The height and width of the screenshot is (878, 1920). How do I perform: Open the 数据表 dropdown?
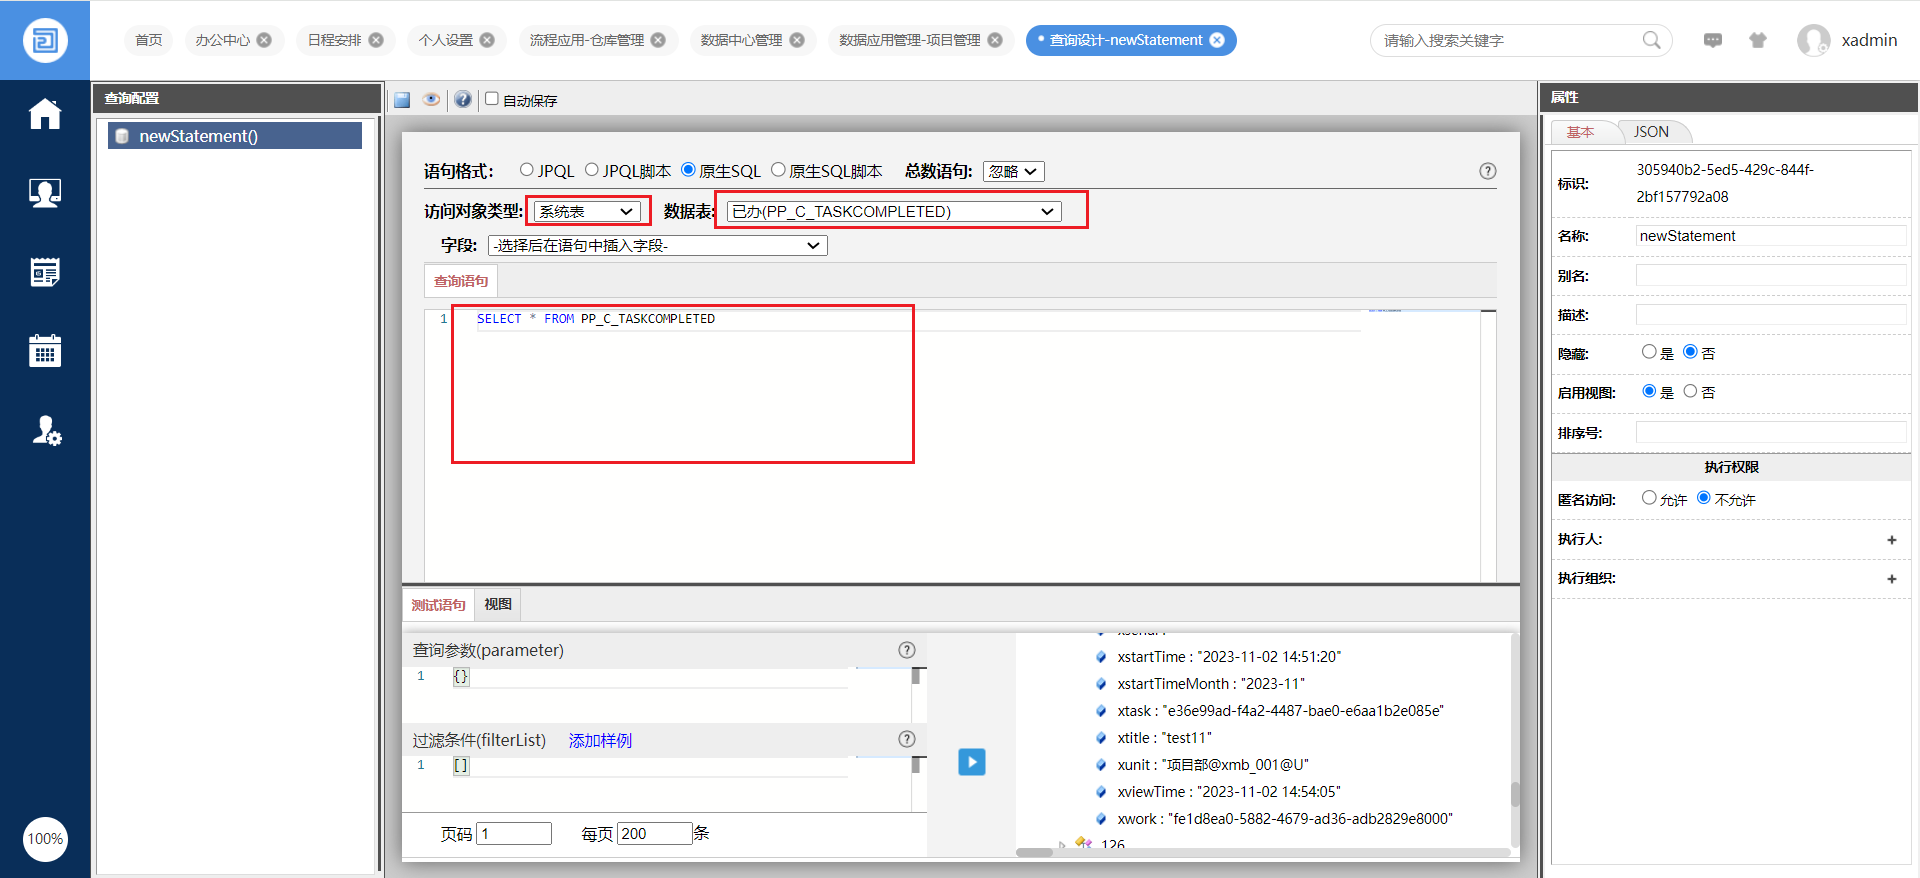[x=893, y=211]
